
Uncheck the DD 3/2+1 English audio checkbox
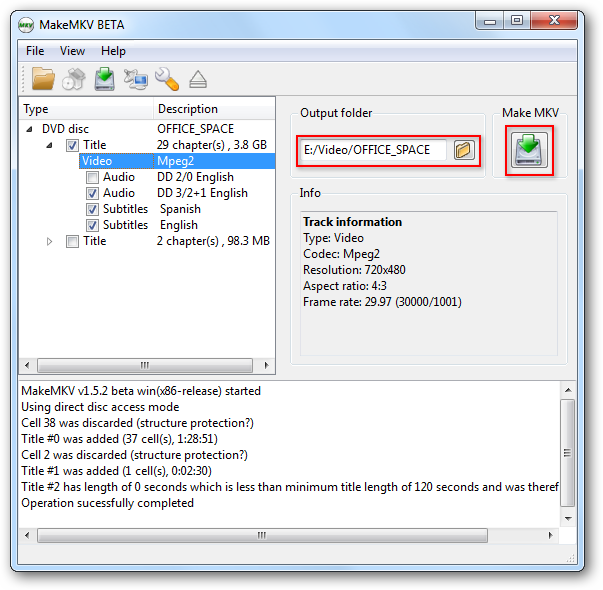coord(92,193)
